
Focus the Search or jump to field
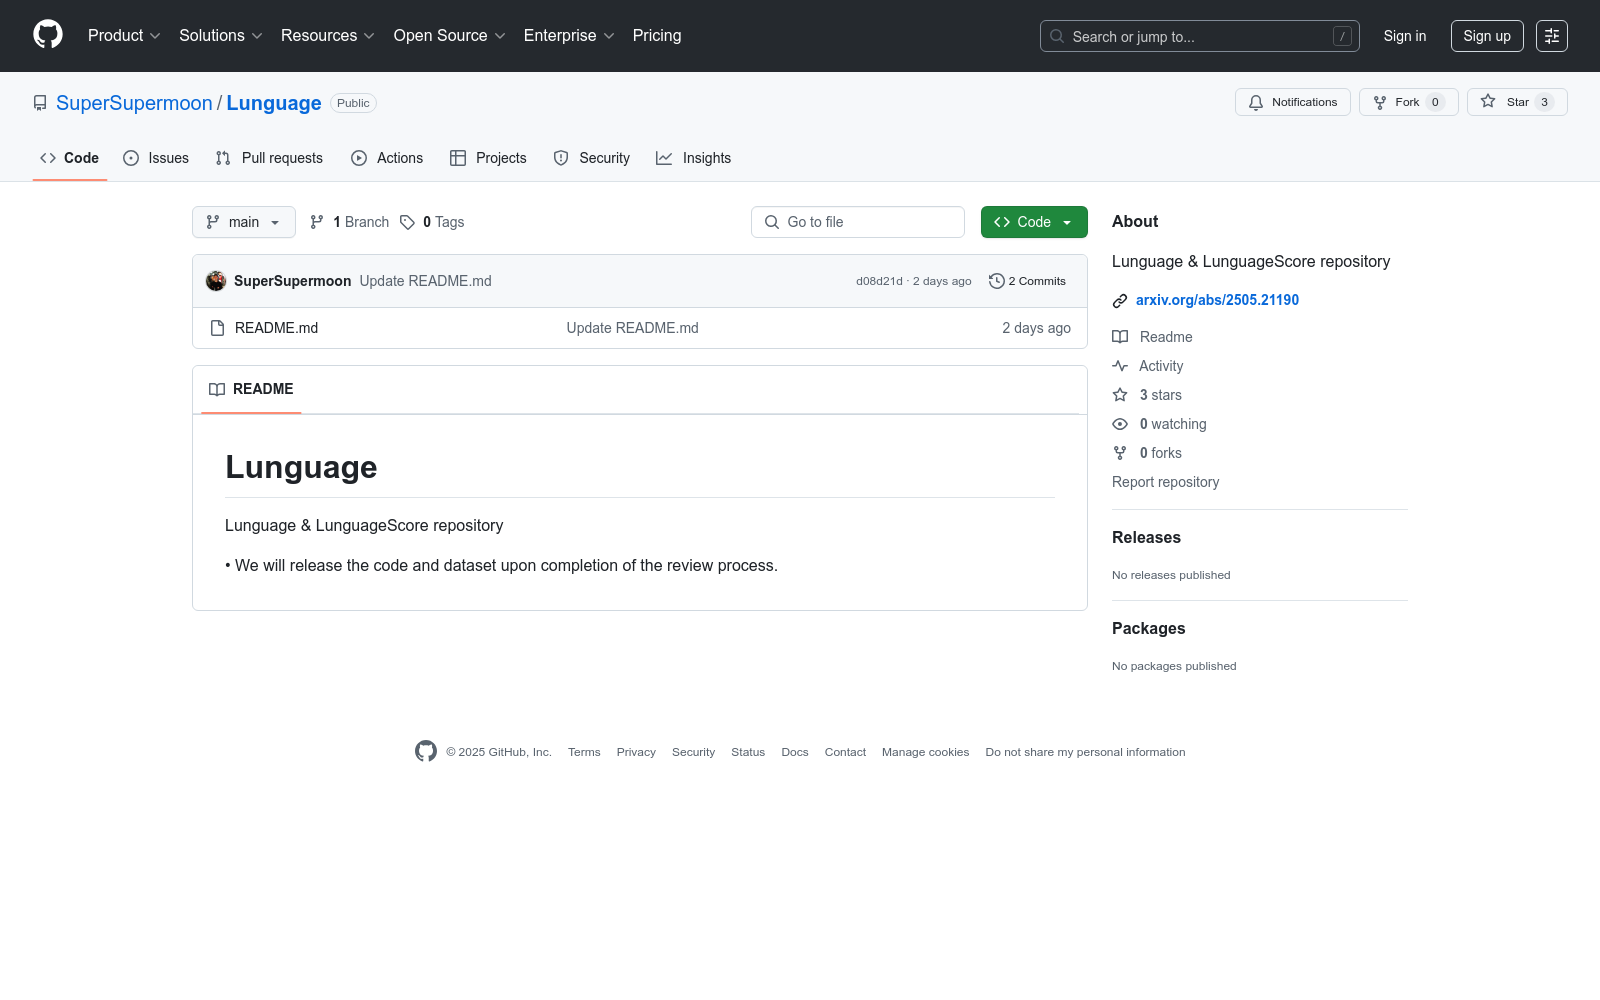(1199, 36)
